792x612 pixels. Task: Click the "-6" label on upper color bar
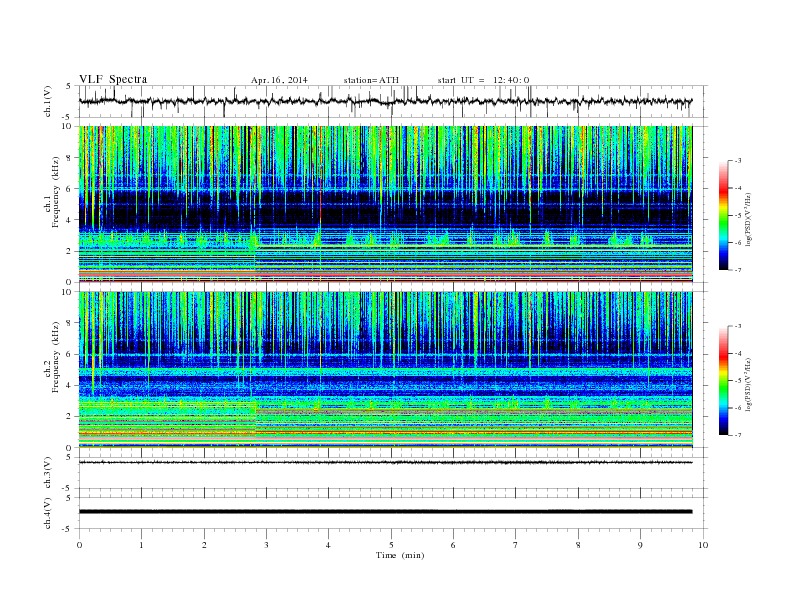(x=738, y=243)
